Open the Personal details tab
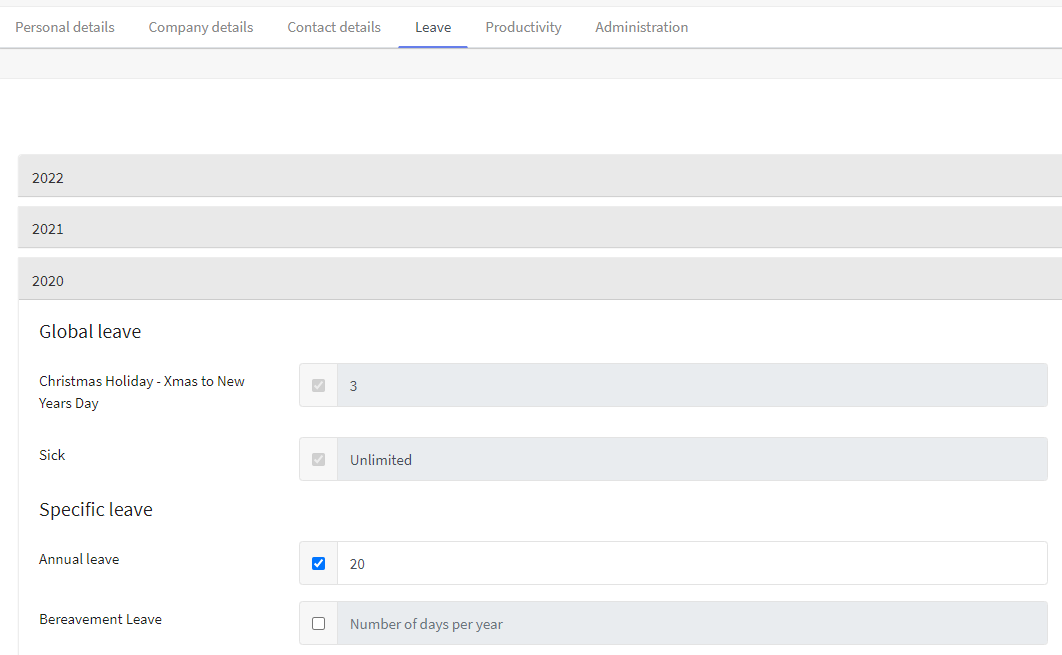Viewport: 1062px width, 655px height. click(x=65, y=27)
